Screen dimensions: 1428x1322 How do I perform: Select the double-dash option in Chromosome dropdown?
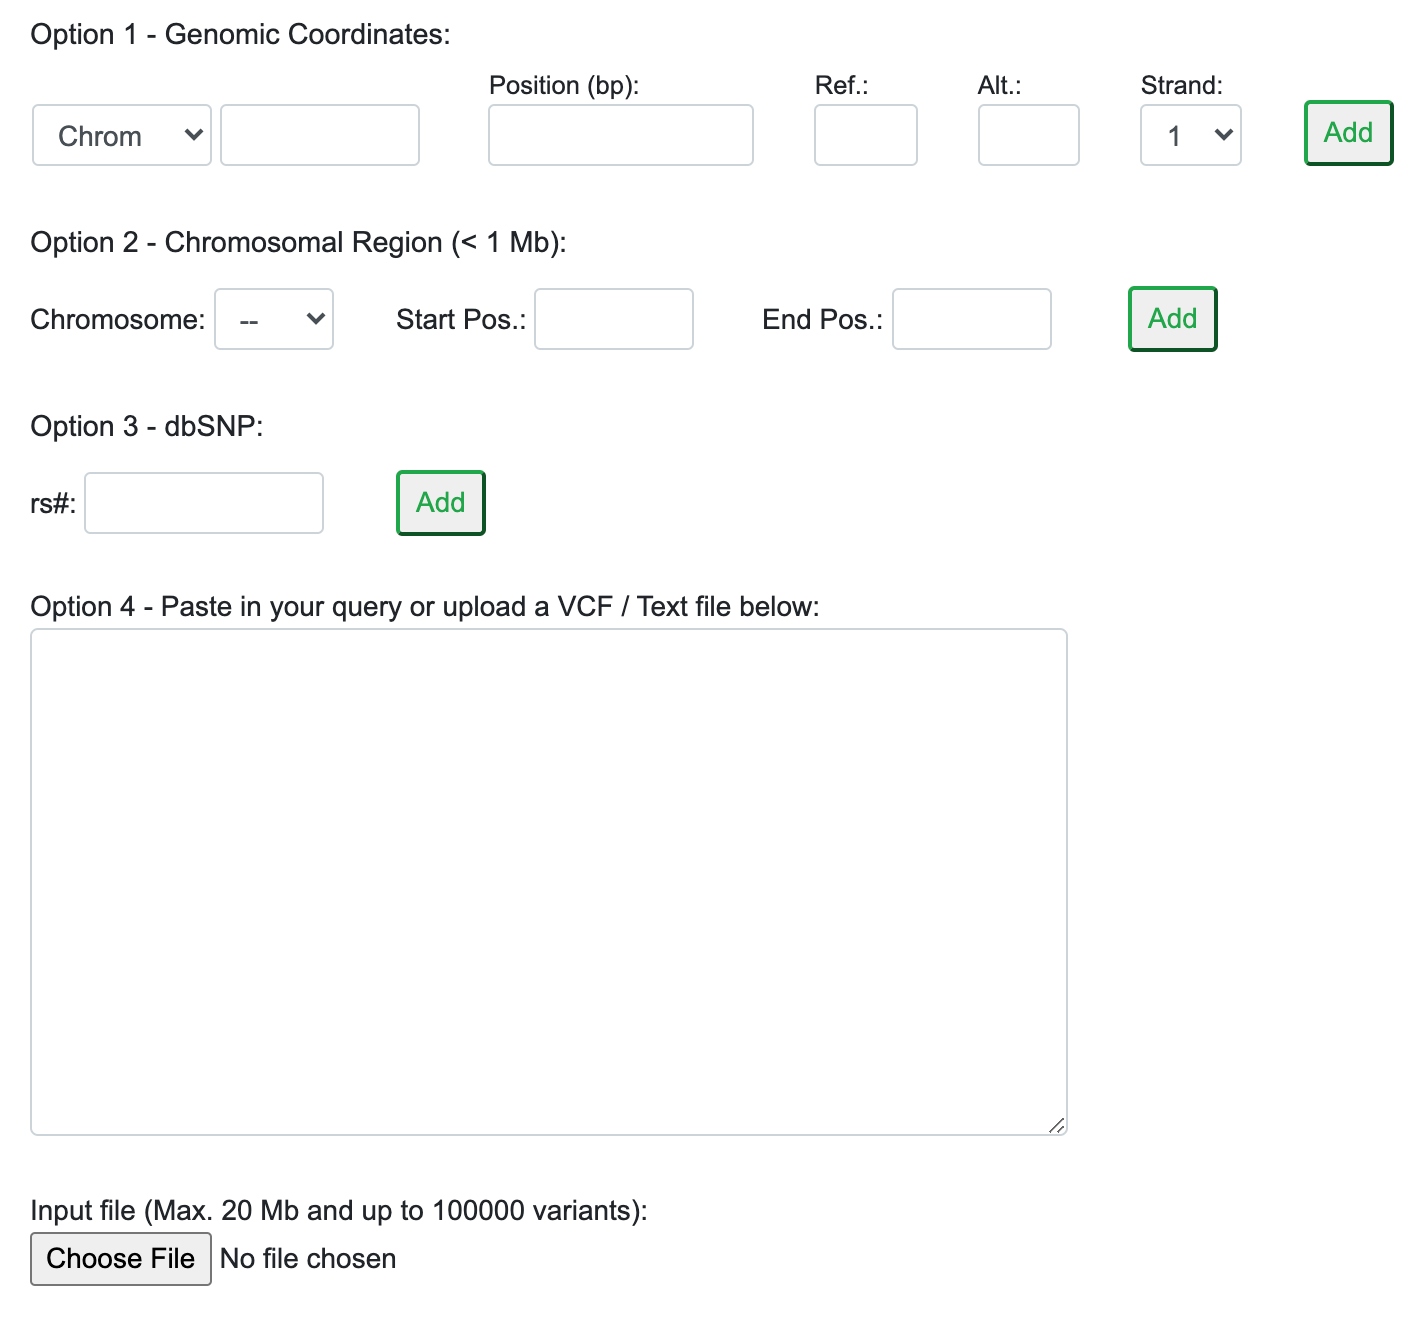(273, 319)
